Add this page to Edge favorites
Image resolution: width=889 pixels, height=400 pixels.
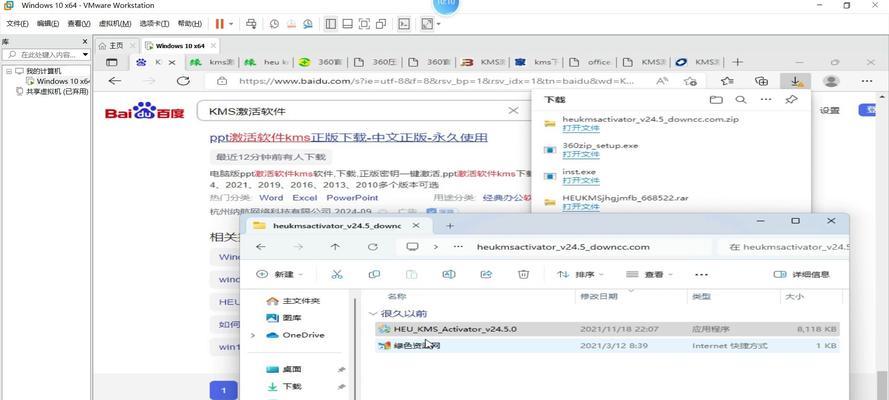click(x=690, y=81)
